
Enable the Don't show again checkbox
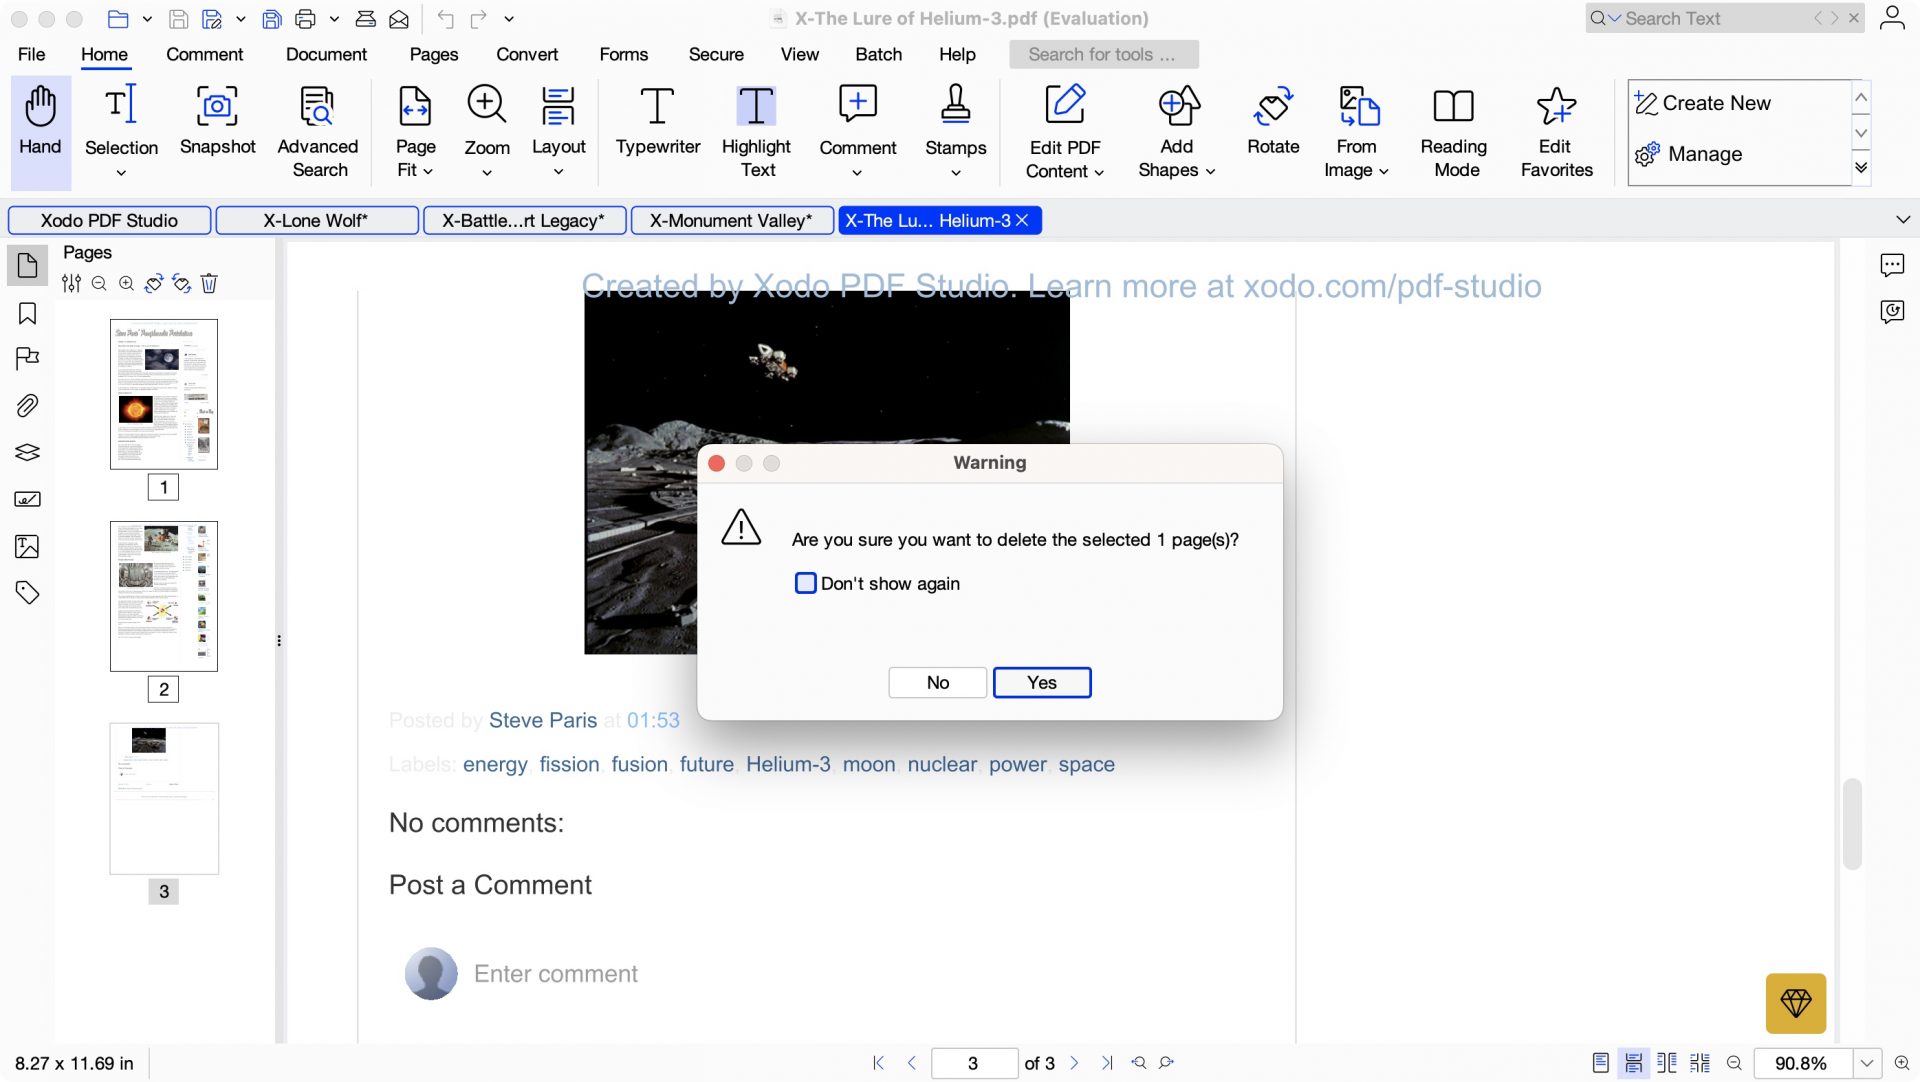click(x=805, y=583)
